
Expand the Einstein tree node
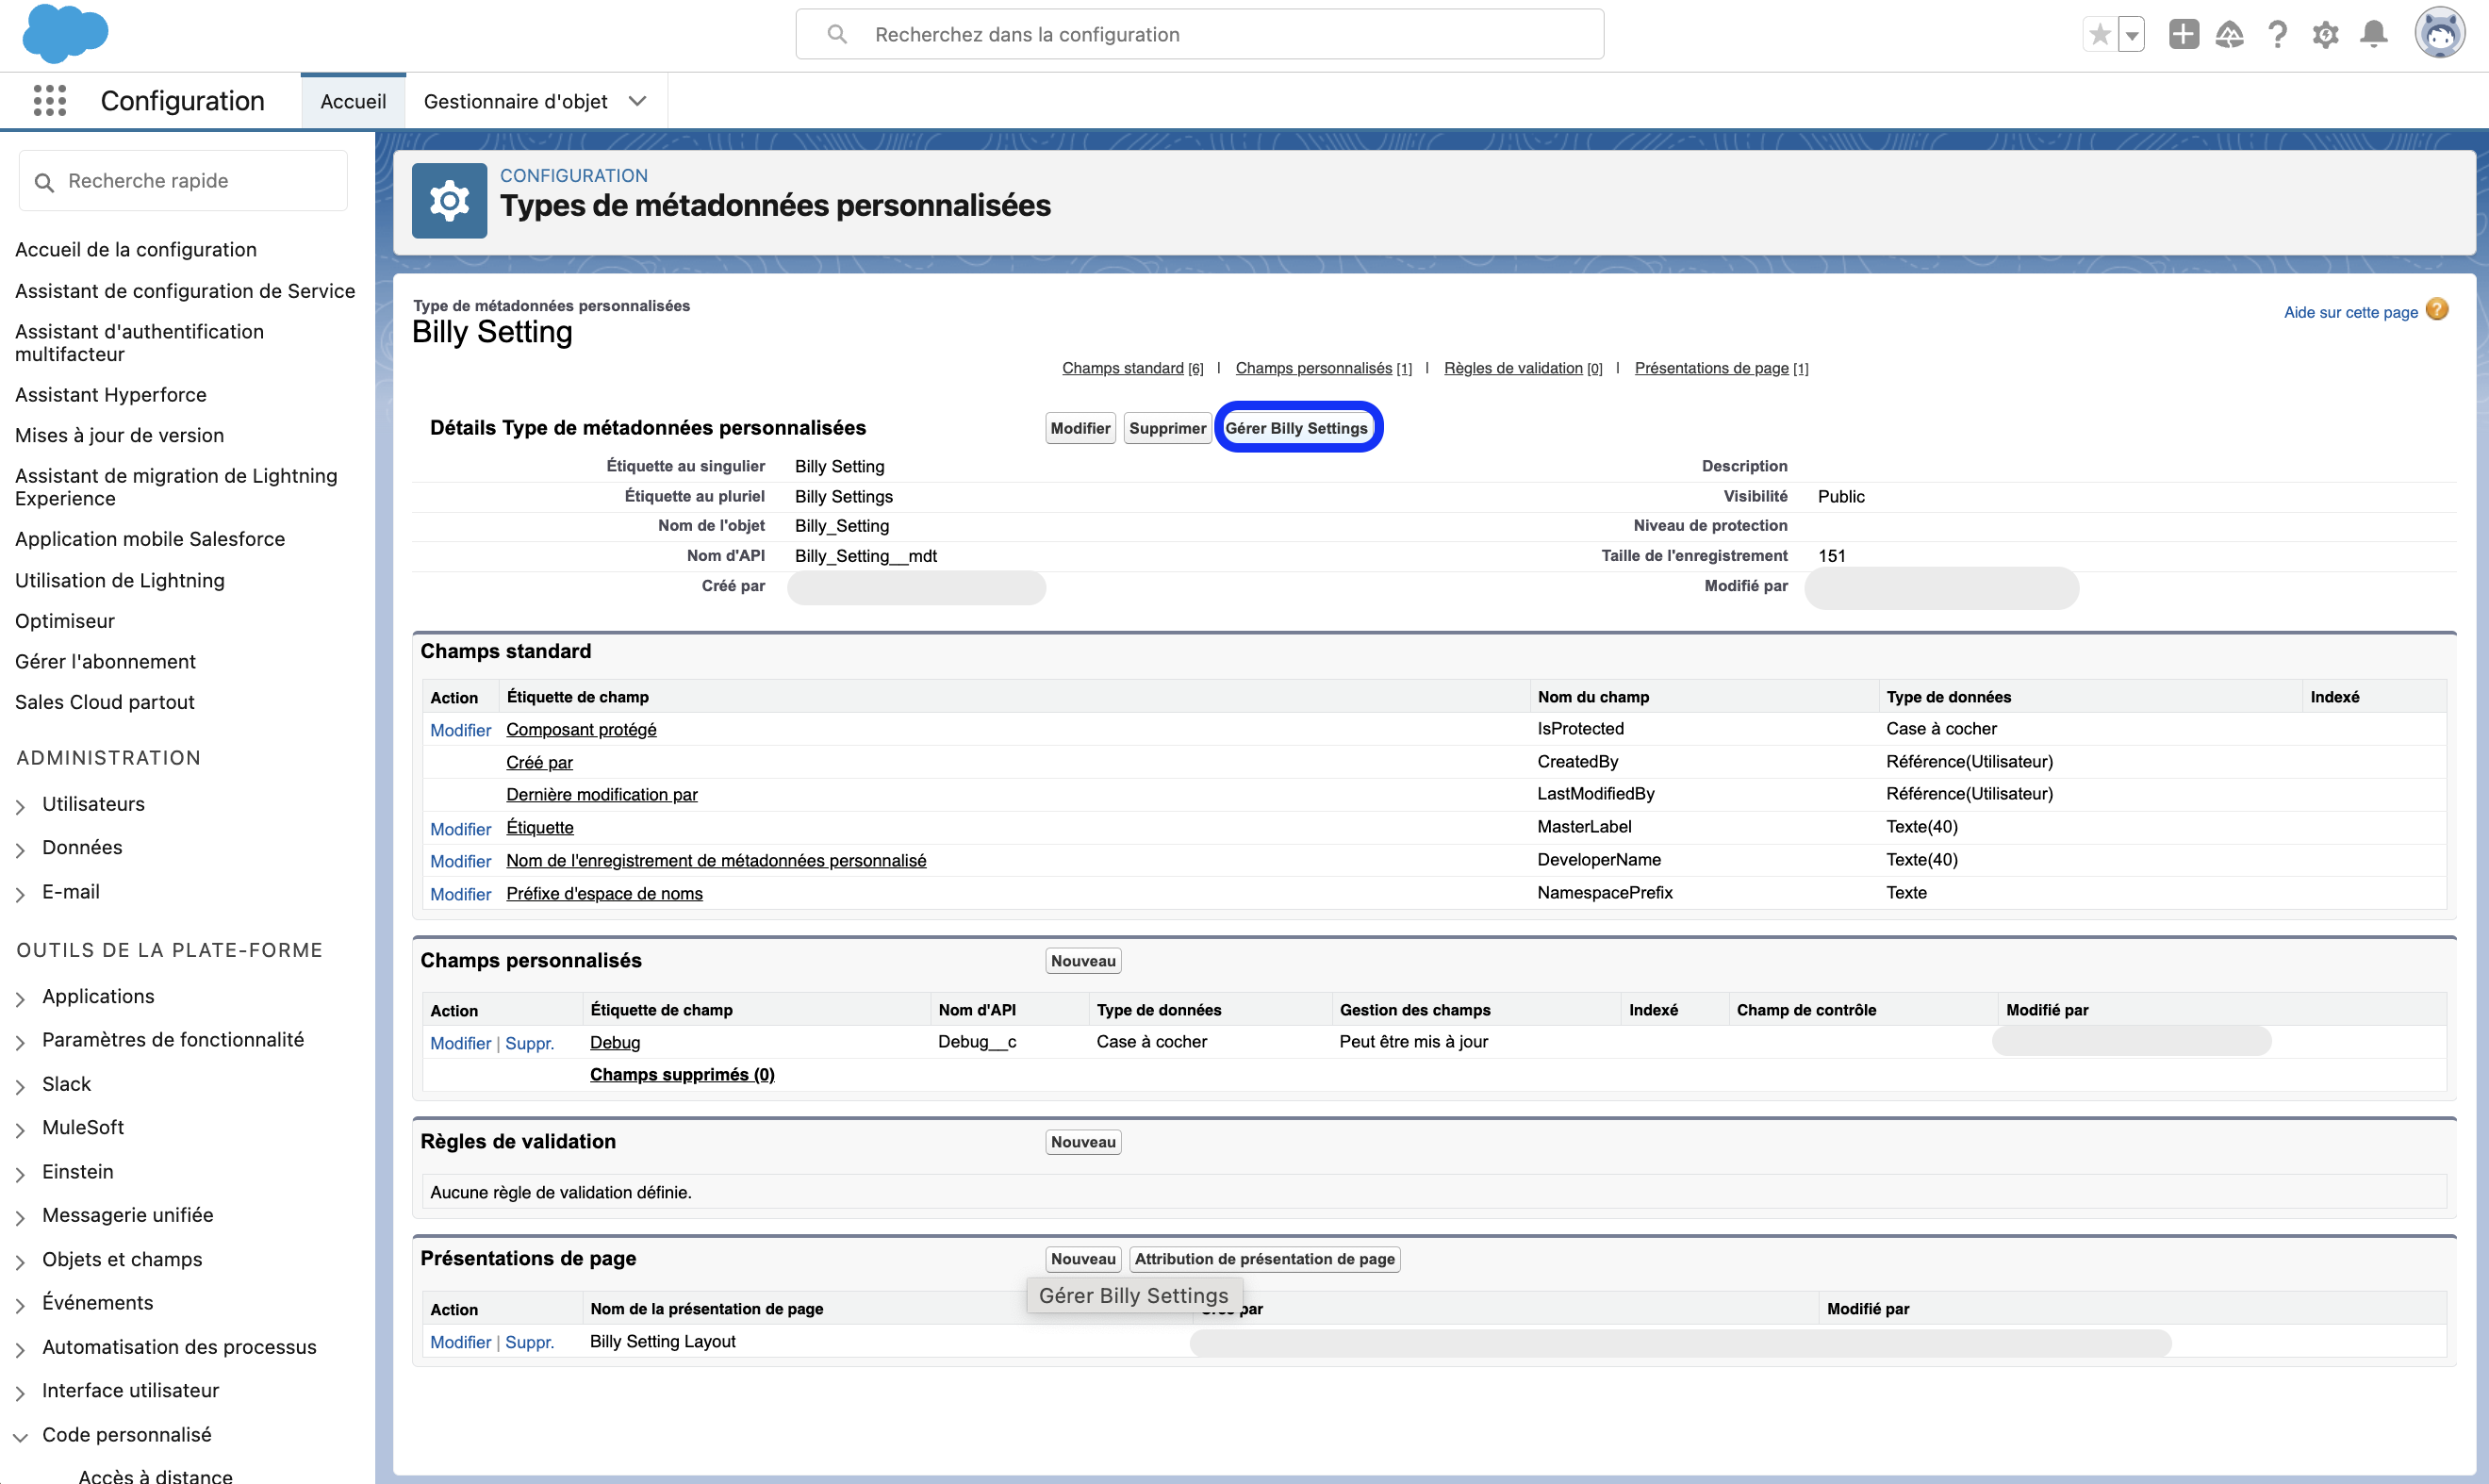coord(20,1174)
